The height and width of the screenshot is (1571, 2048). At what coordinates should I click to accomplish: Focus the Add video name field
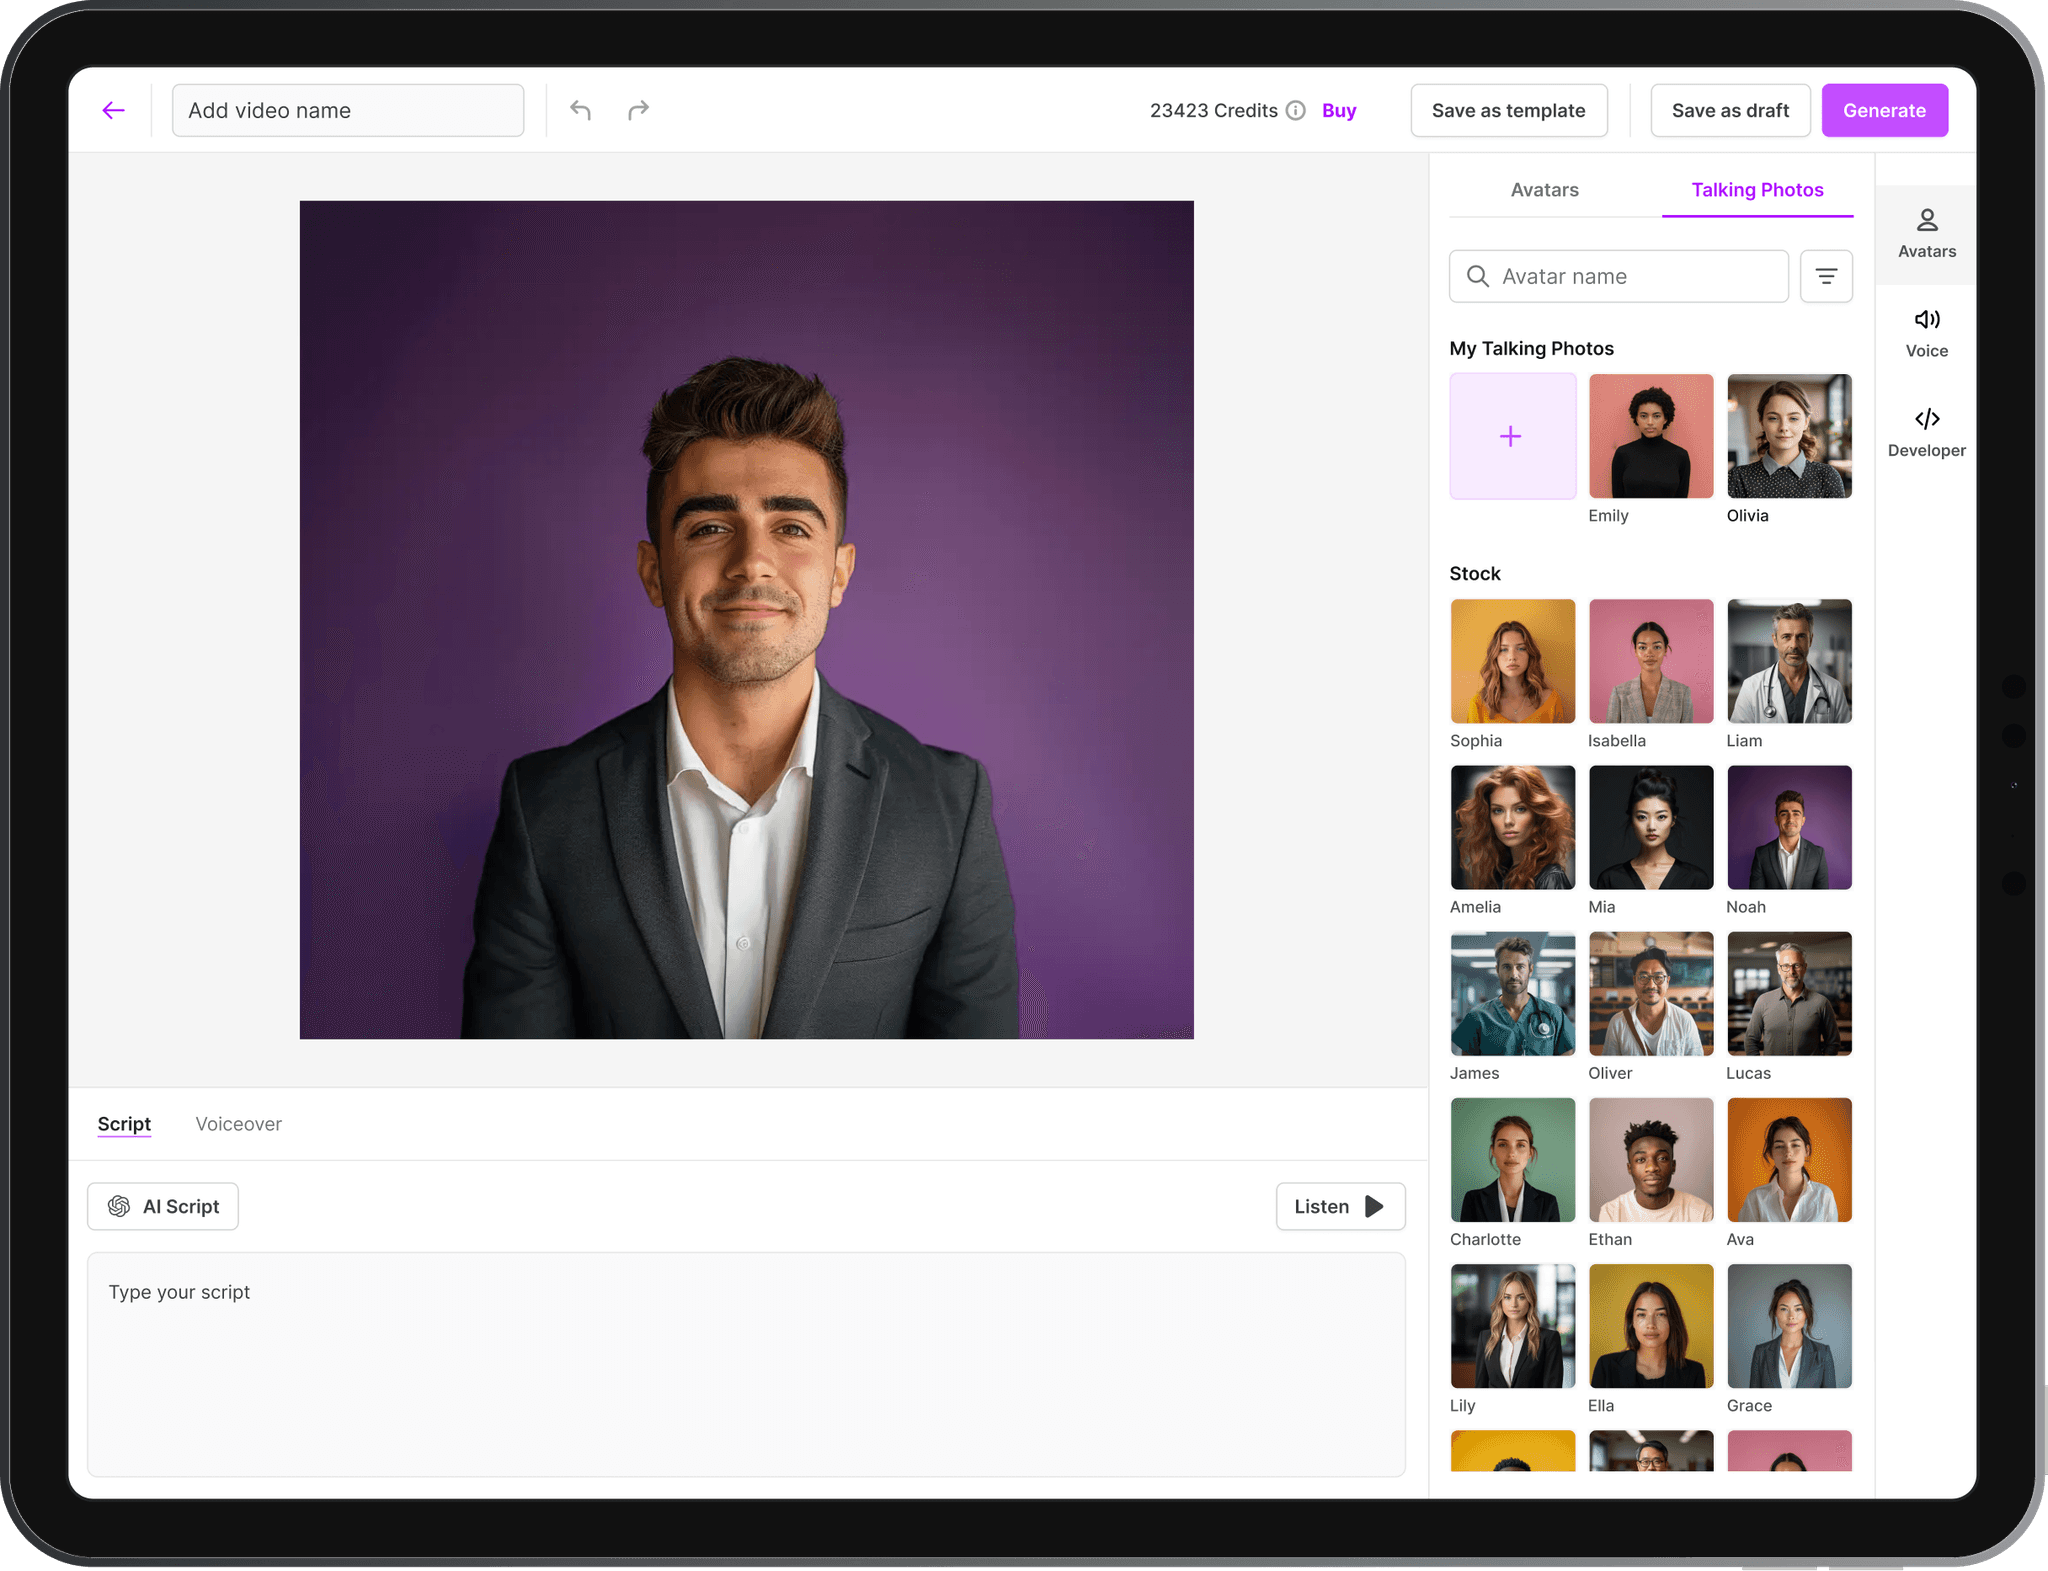[348, 110]
